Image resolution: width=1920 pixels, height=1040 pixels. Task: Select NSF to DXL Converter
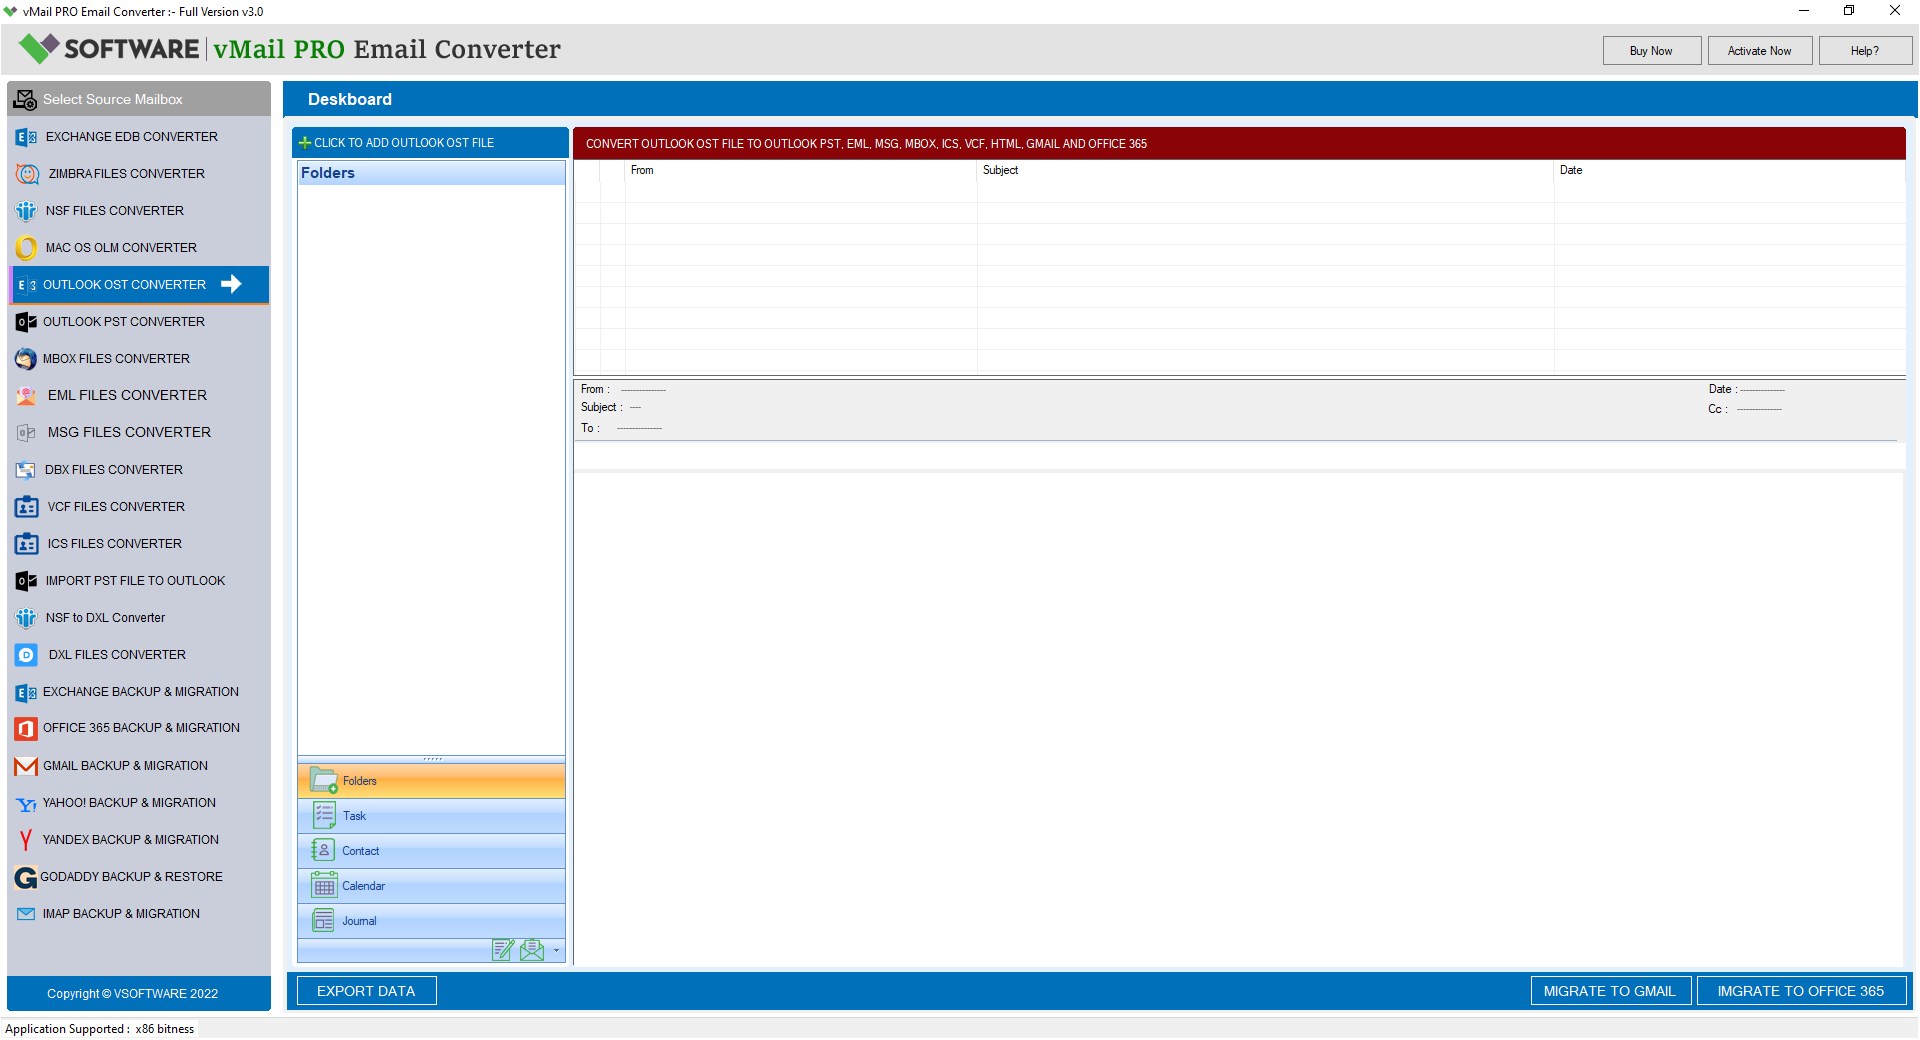pyautogui.click(x=139, y=618)
